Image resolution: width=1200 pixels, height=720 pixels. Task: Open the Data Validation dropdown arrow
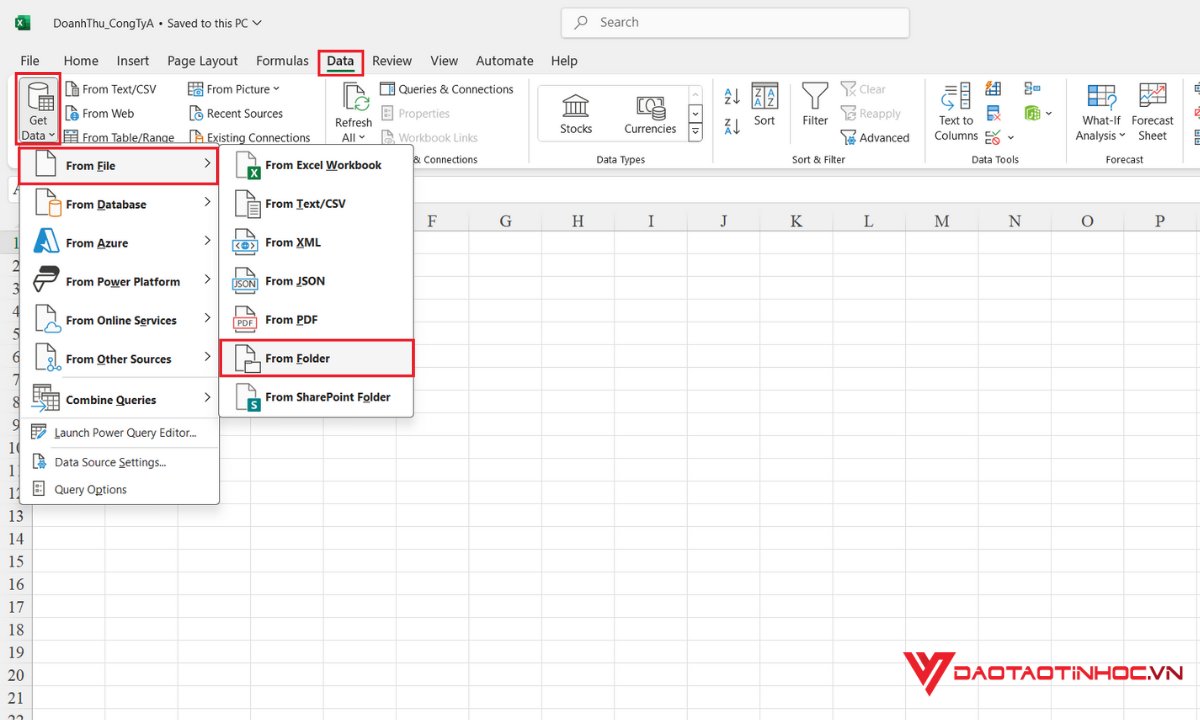(x=1011, y=138)
